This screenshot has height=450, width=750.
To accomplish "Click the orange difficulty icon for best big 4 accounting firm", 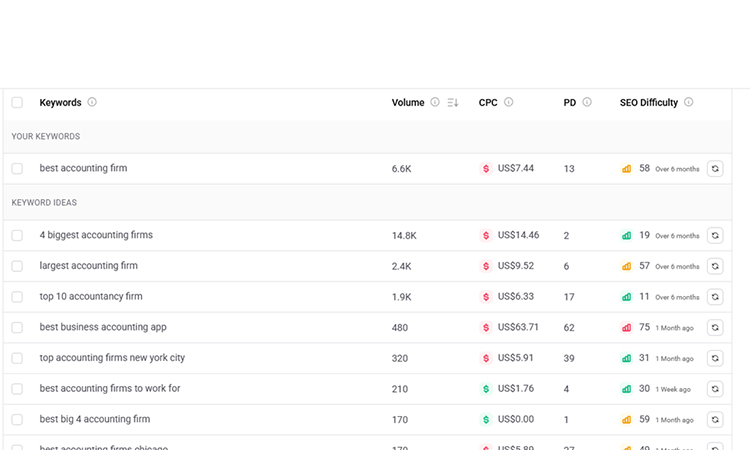I will [626, 419].
